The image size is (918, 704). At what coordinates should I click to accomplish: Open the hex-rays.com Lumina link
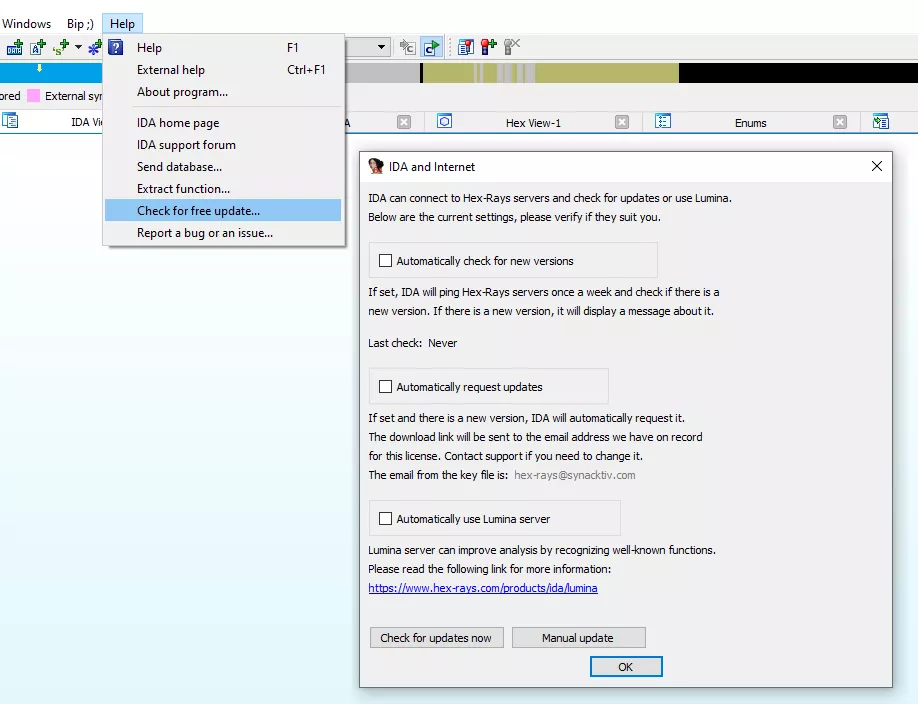click(483, 588)
